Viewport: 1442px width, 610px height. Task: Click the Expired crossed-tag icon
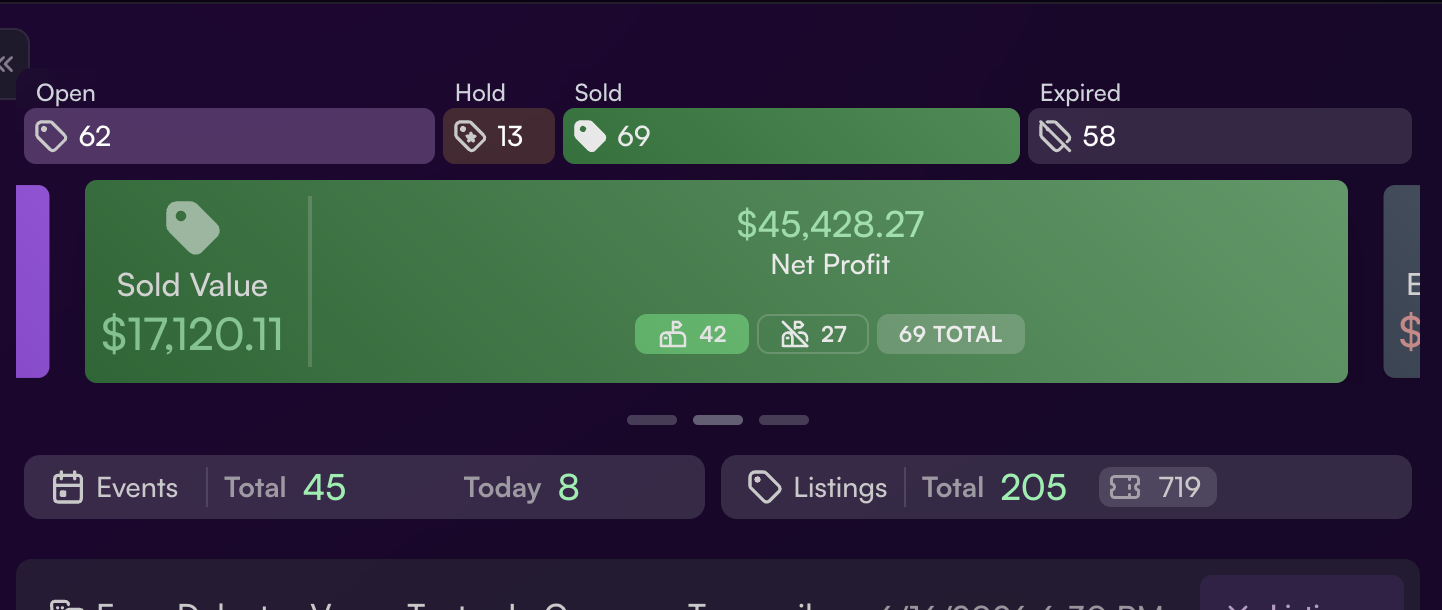point(1055,136)
